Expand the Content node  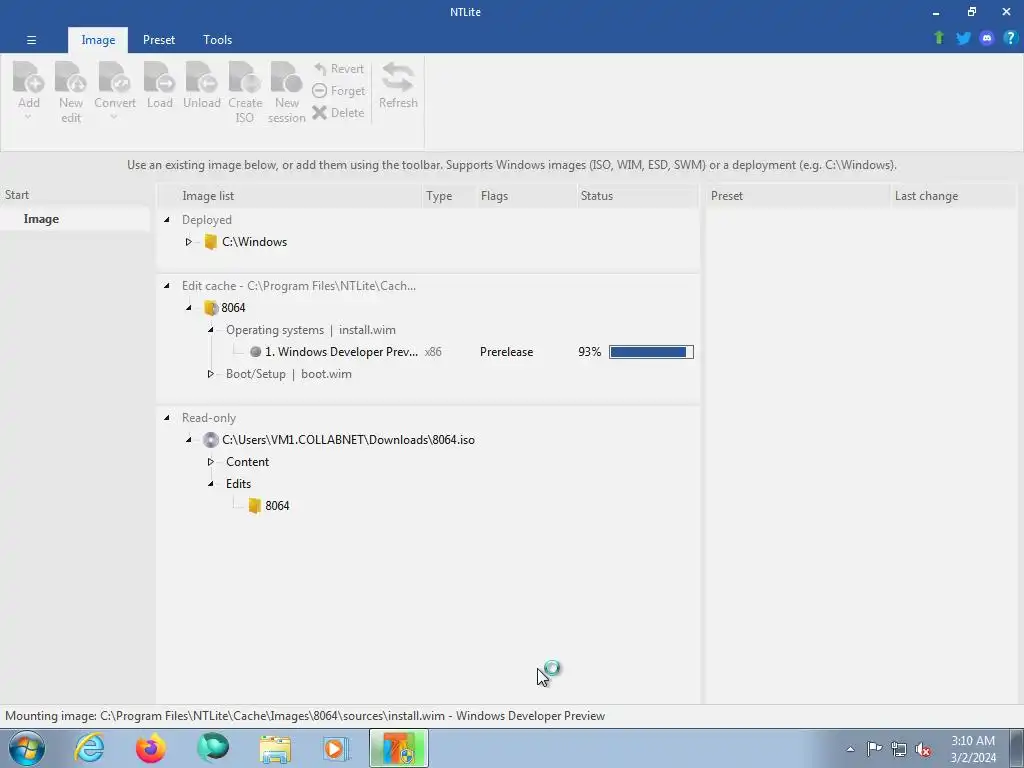tap(211, 462)
